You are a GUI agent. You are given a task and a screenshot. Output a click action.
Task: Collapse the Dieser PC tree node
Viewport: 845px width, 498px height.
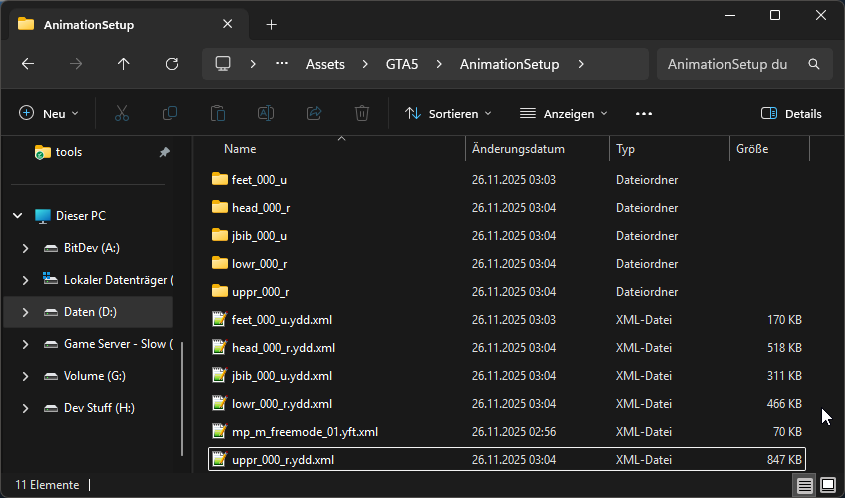(17, 216)
